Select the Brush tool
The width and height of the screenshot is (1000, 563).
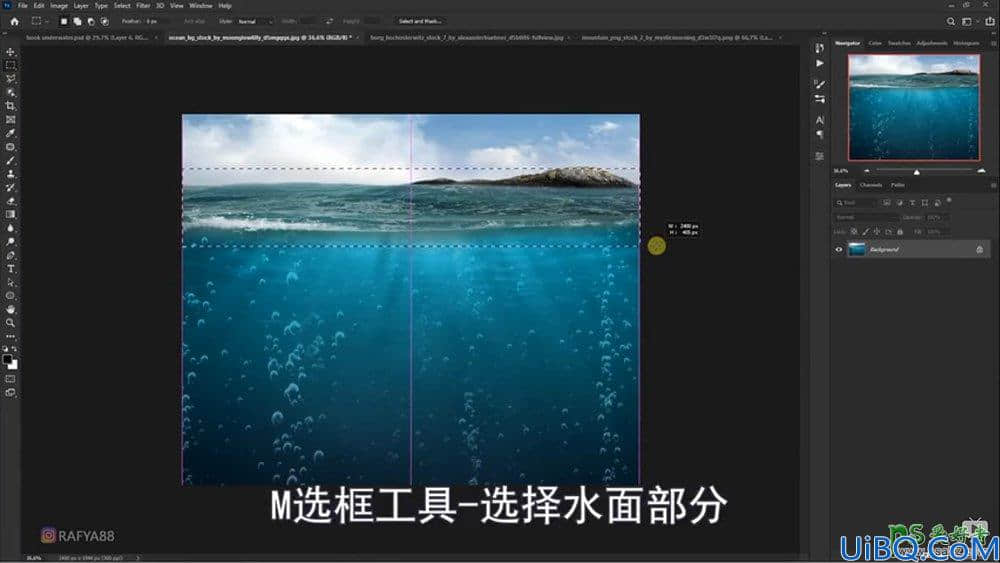click(10, 160)
